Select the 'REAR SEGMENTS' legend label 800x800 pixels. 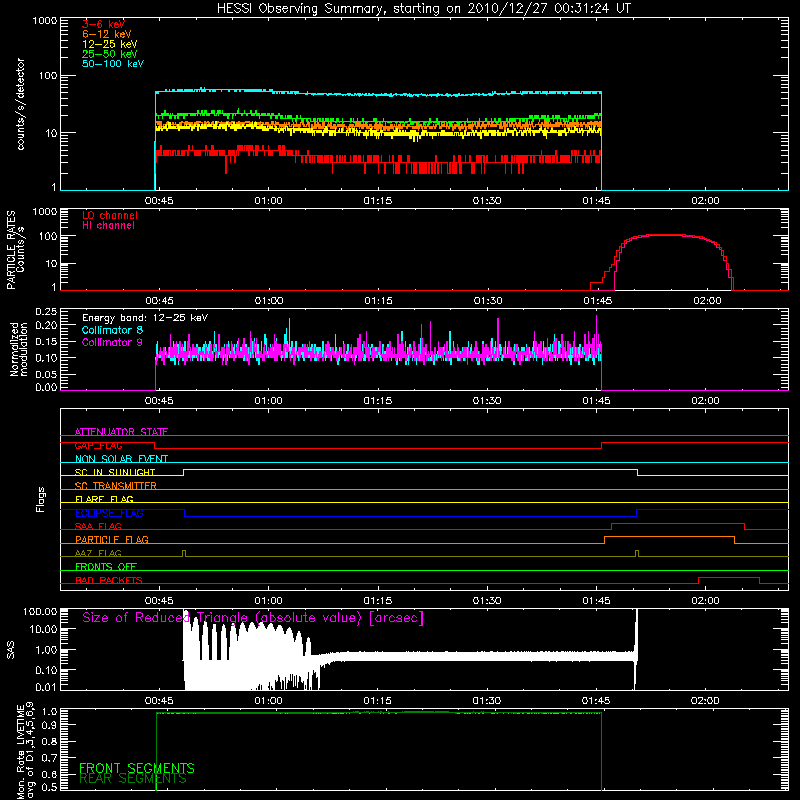[133, 779]
